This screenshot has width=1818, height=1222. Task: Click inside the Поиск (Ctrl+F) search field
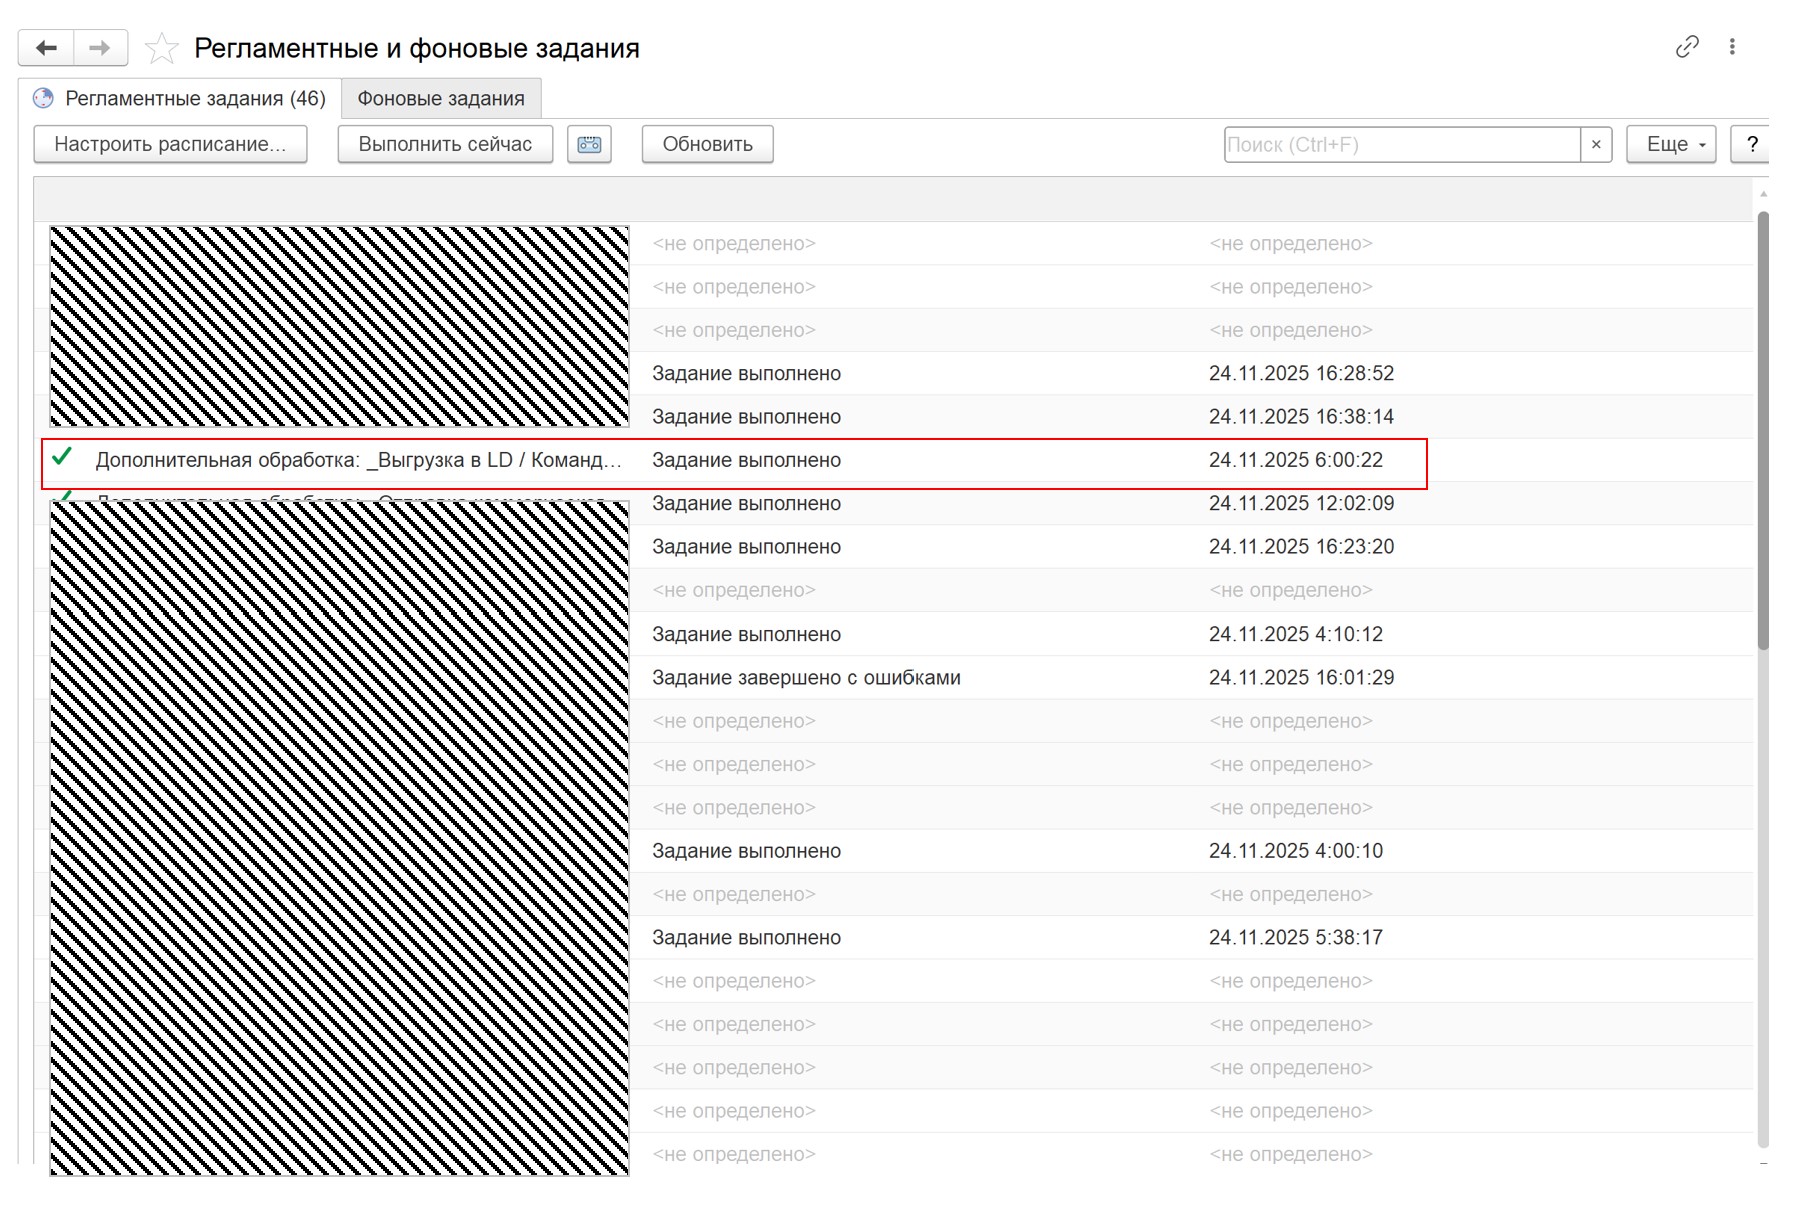[1400, 144]
